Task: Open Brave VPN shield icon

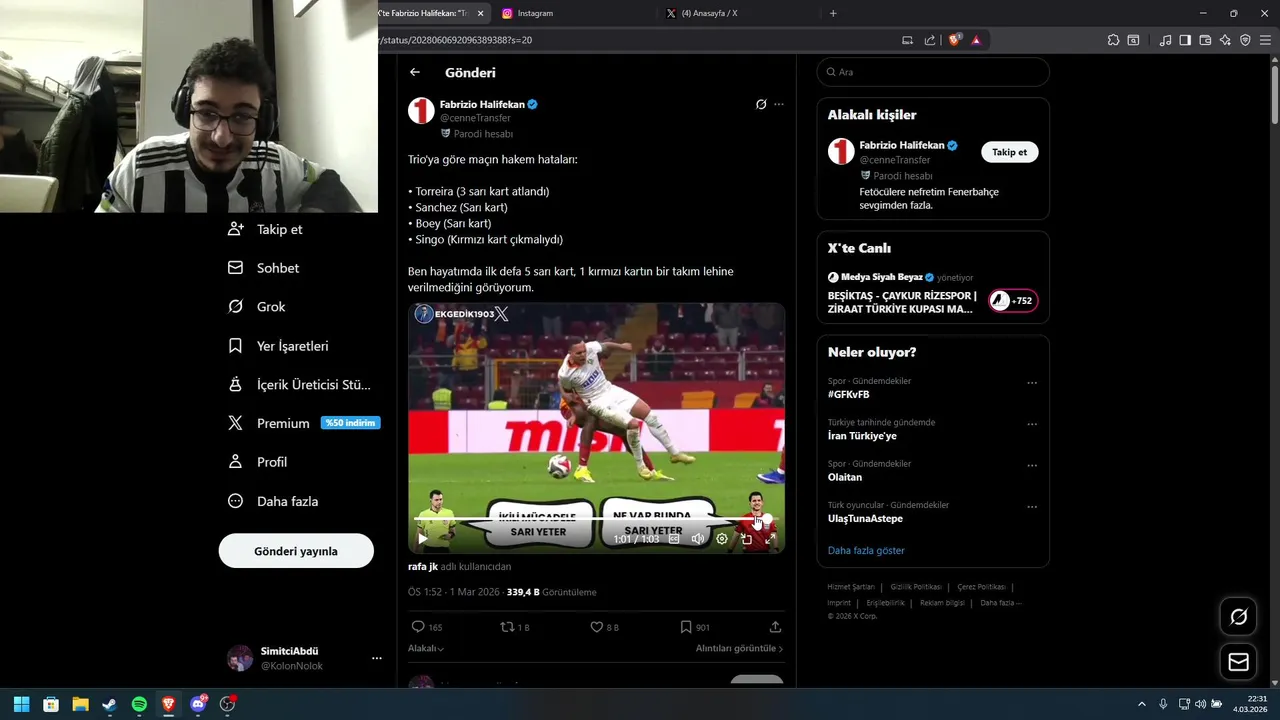Action: coord(1245,40)
